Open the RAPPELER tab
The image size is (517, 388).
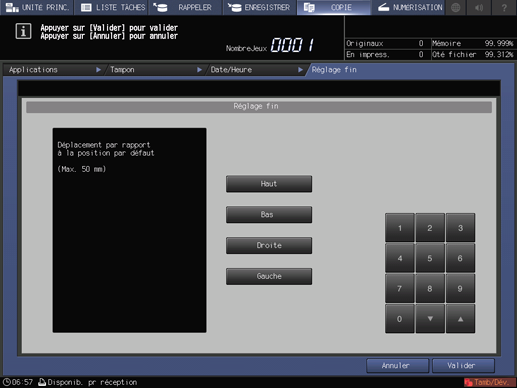[185, 7]
